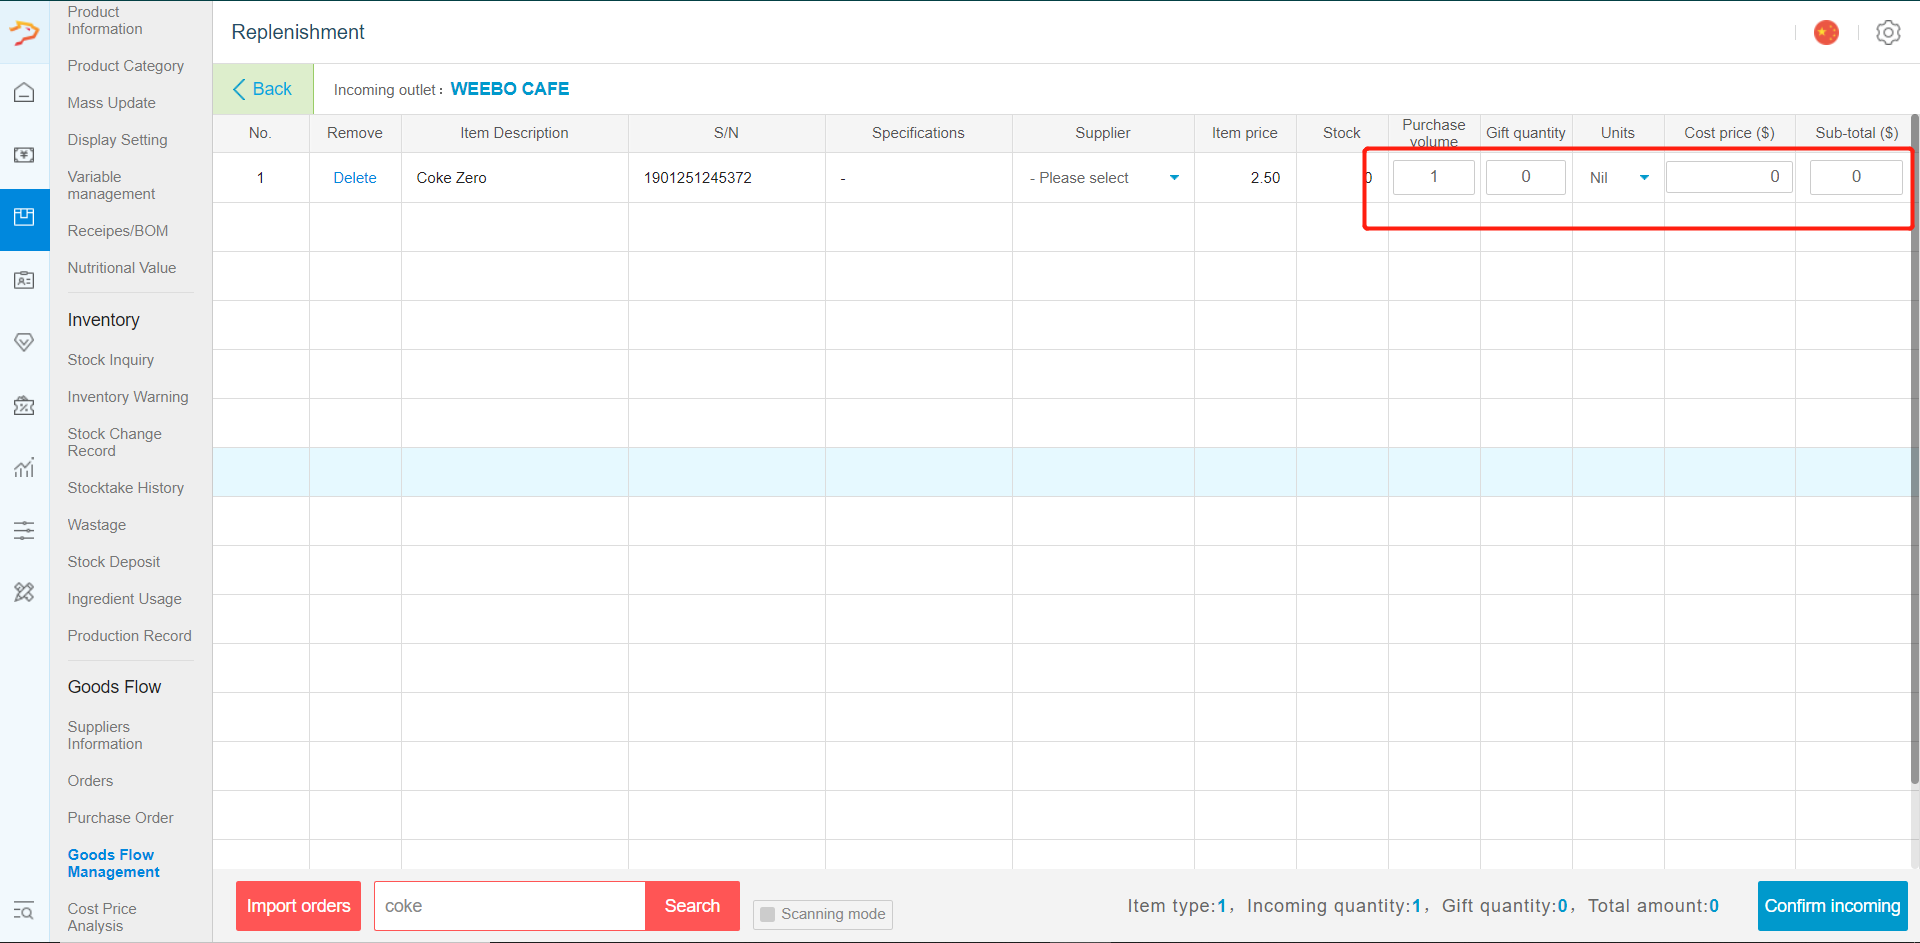Open Display Setting menu item
The image size is (1920, 943).
pos(118,140)
